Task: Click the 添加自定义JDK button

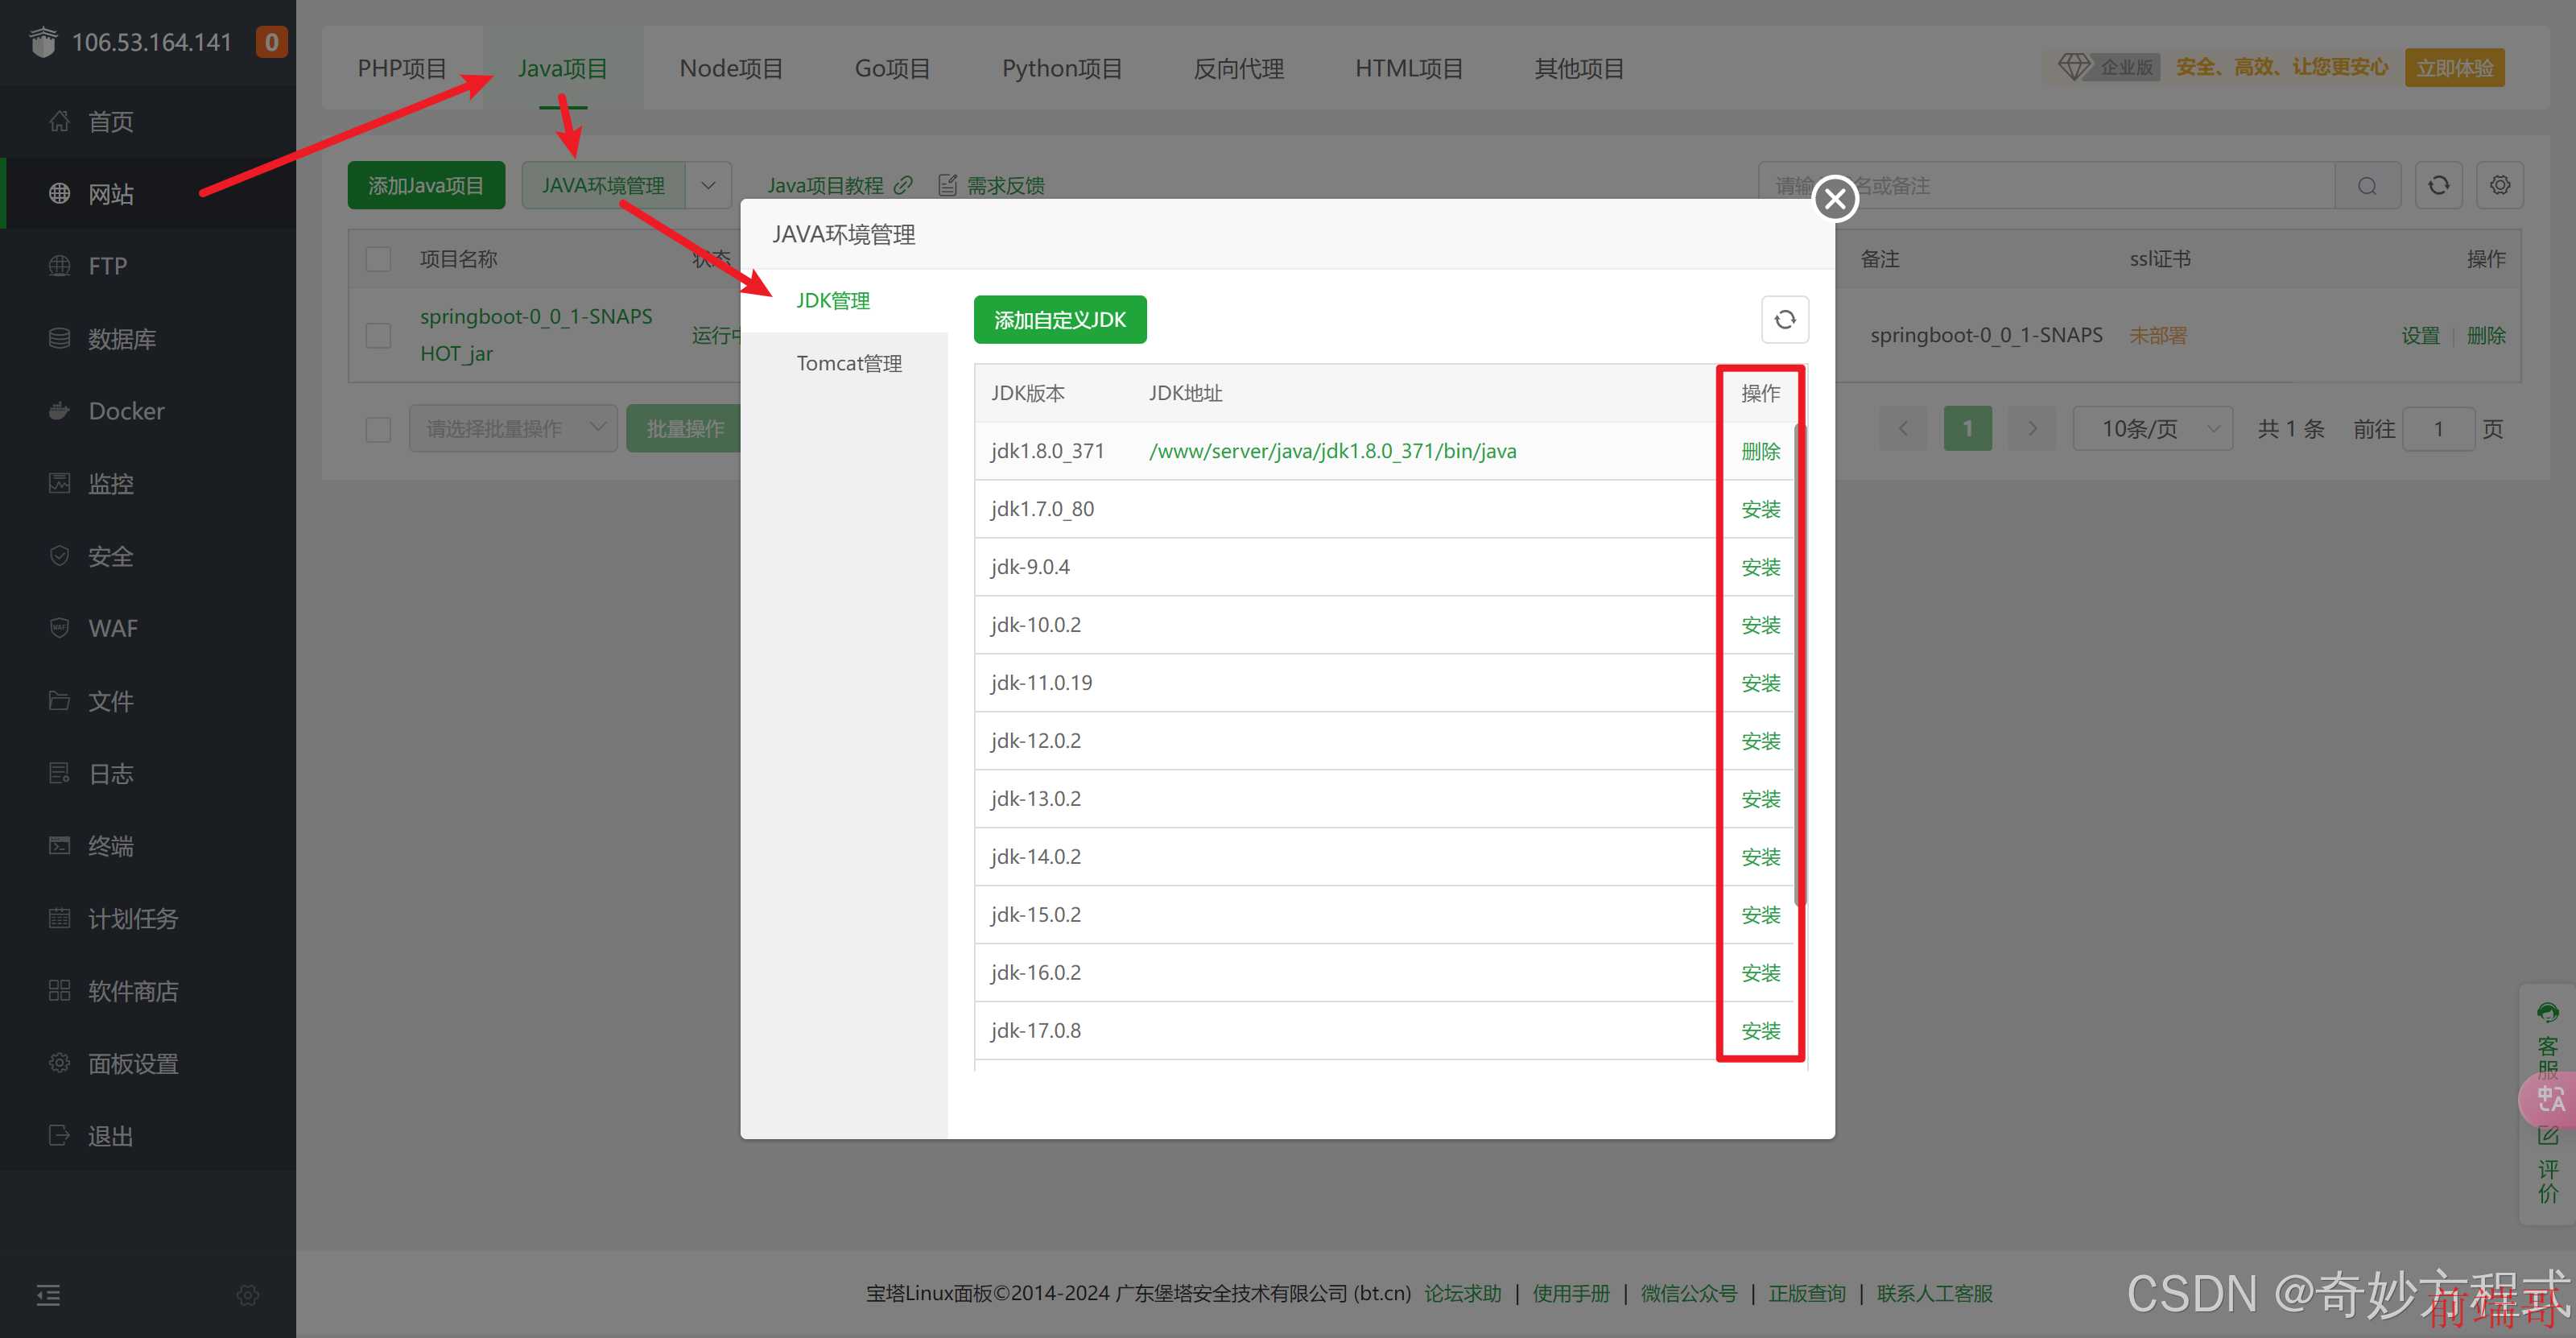Action: click(x=1060, y=320)
